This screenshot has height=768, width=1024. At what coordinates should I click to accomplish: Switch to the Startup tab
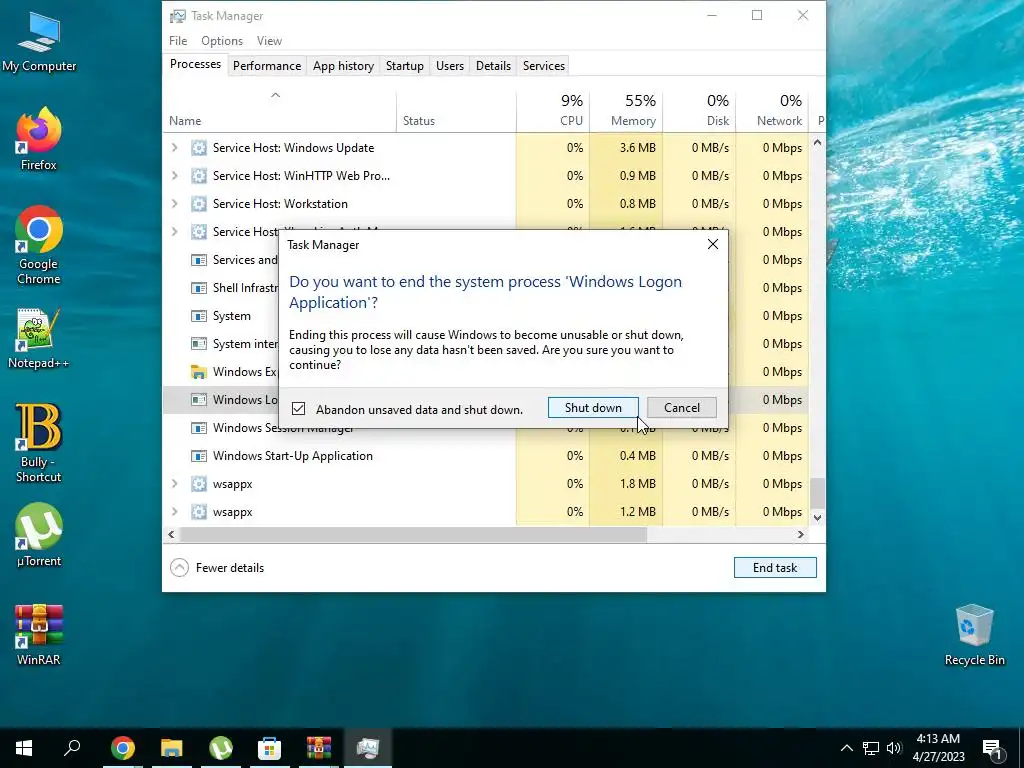(x=405, y=65)
